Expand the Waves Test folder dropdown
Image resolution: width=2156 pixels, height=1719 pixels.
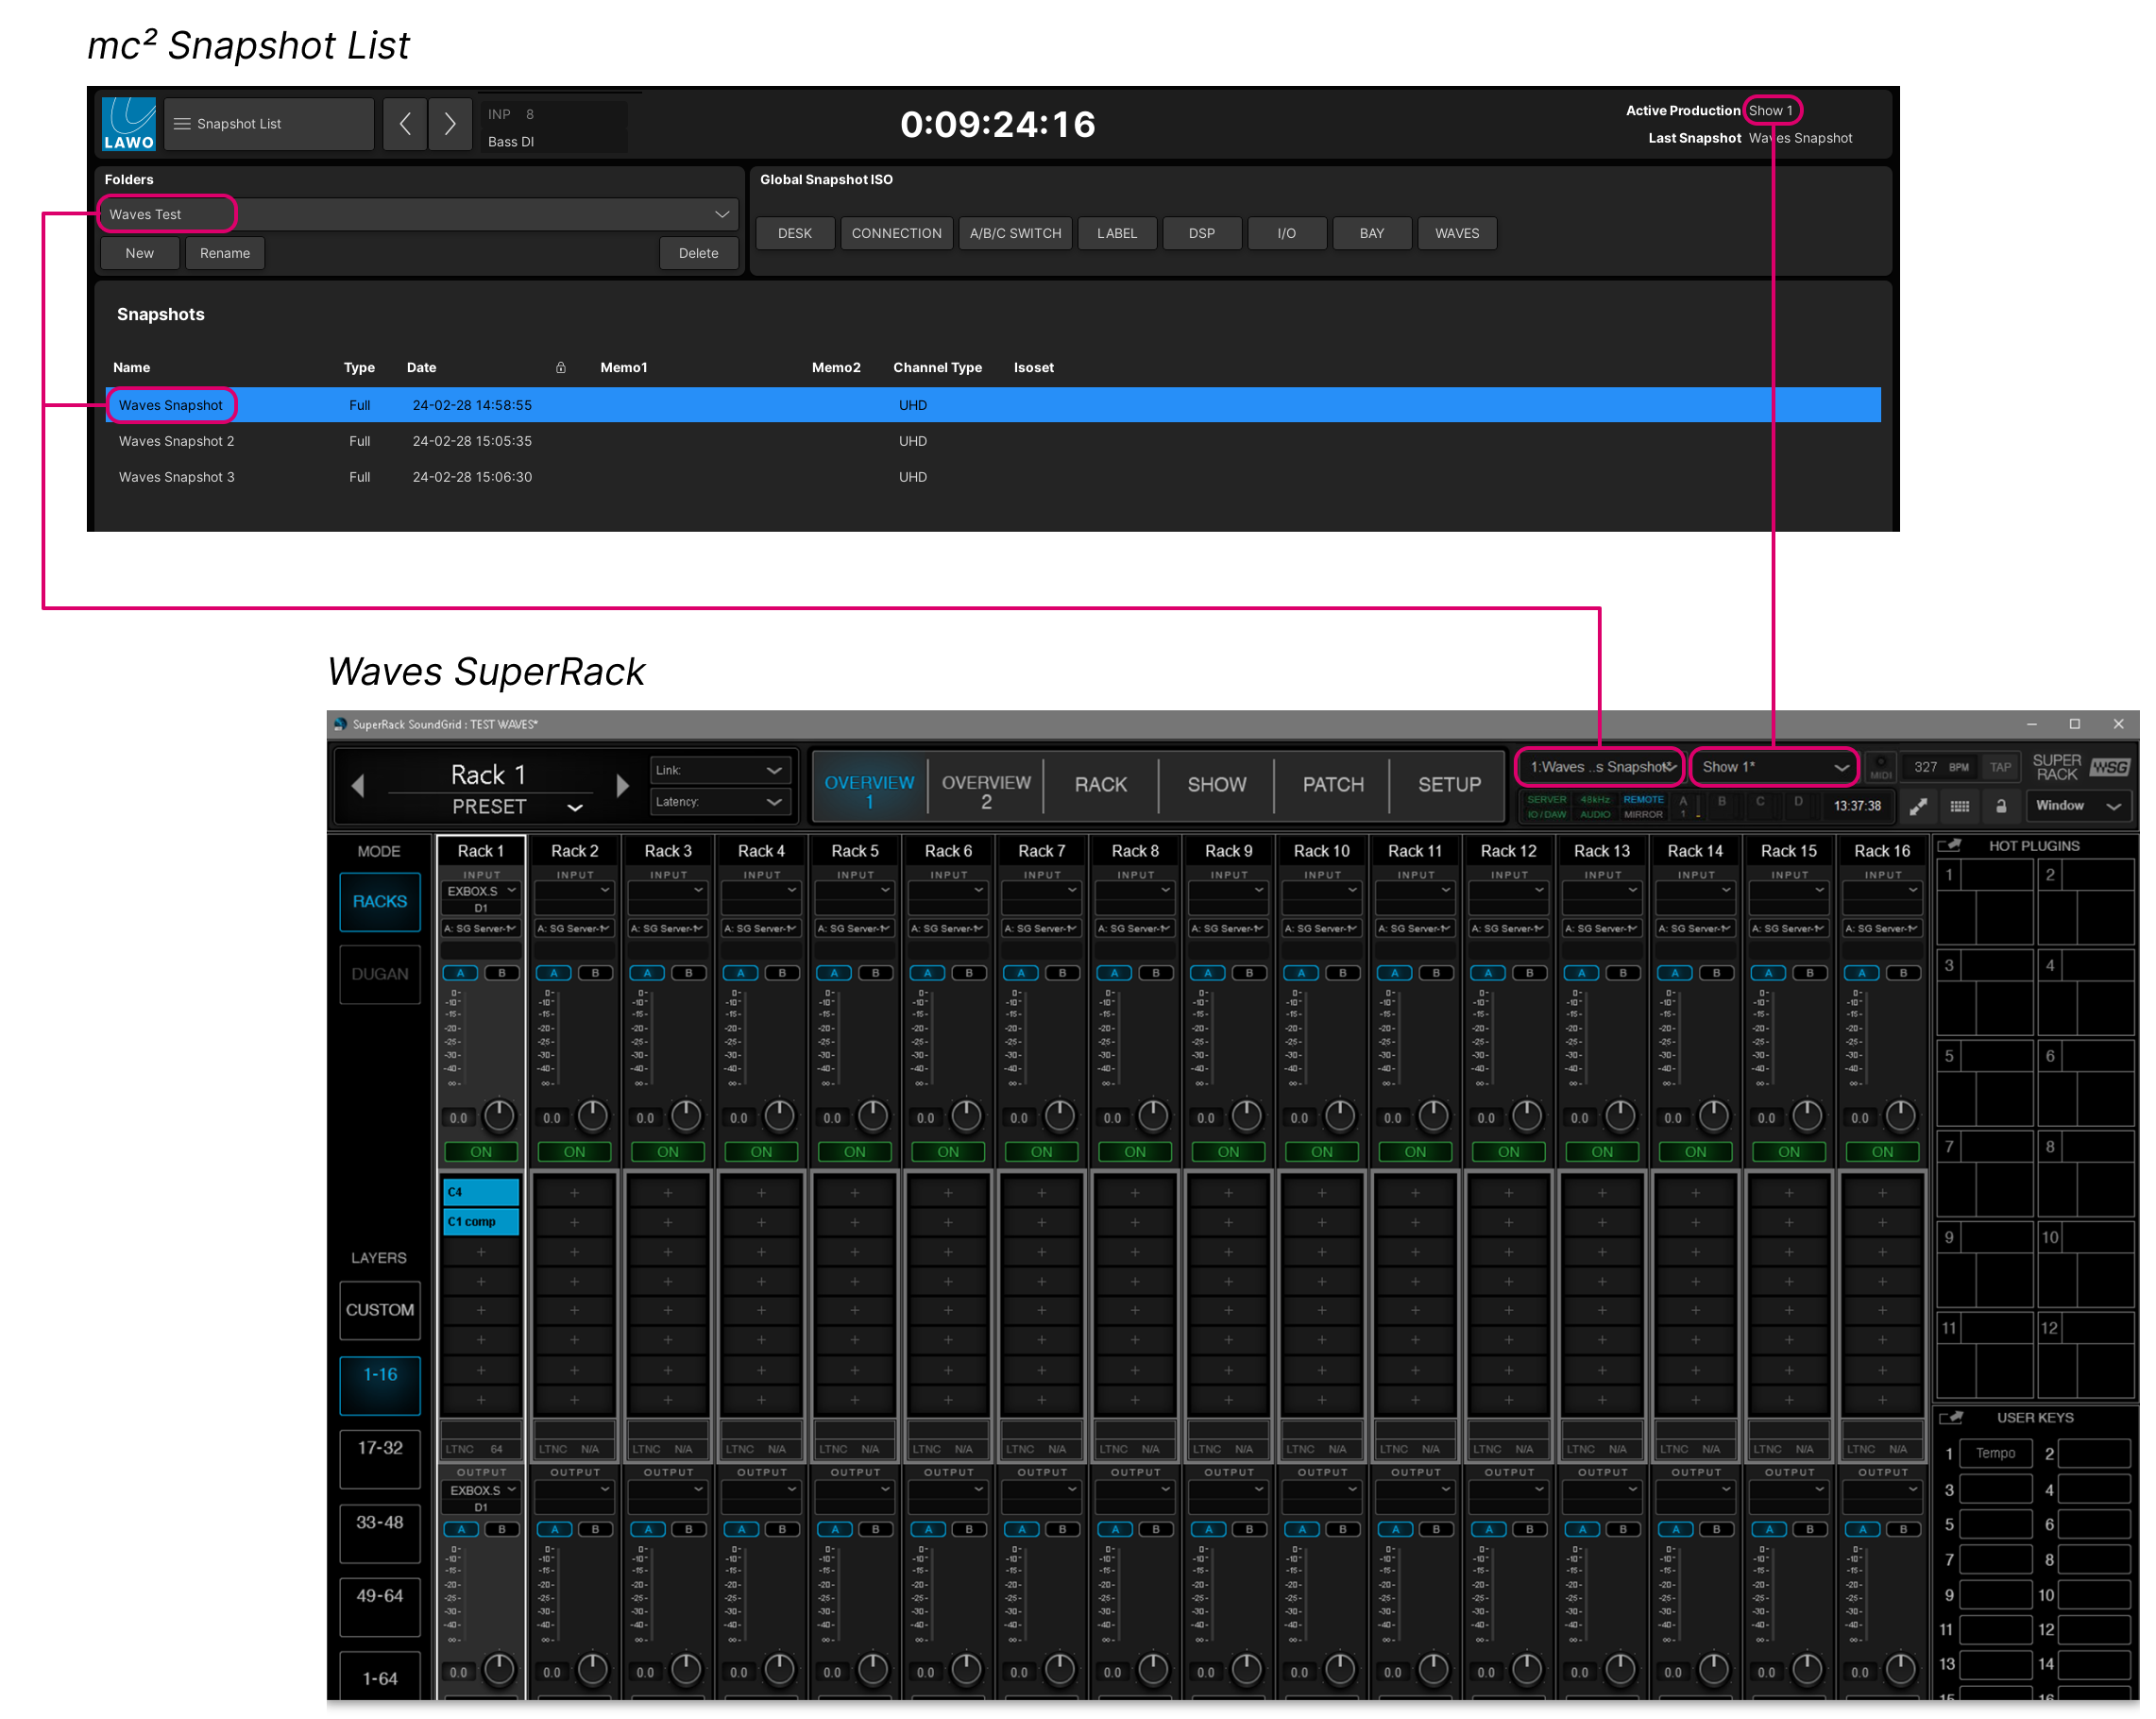[721, 214]
